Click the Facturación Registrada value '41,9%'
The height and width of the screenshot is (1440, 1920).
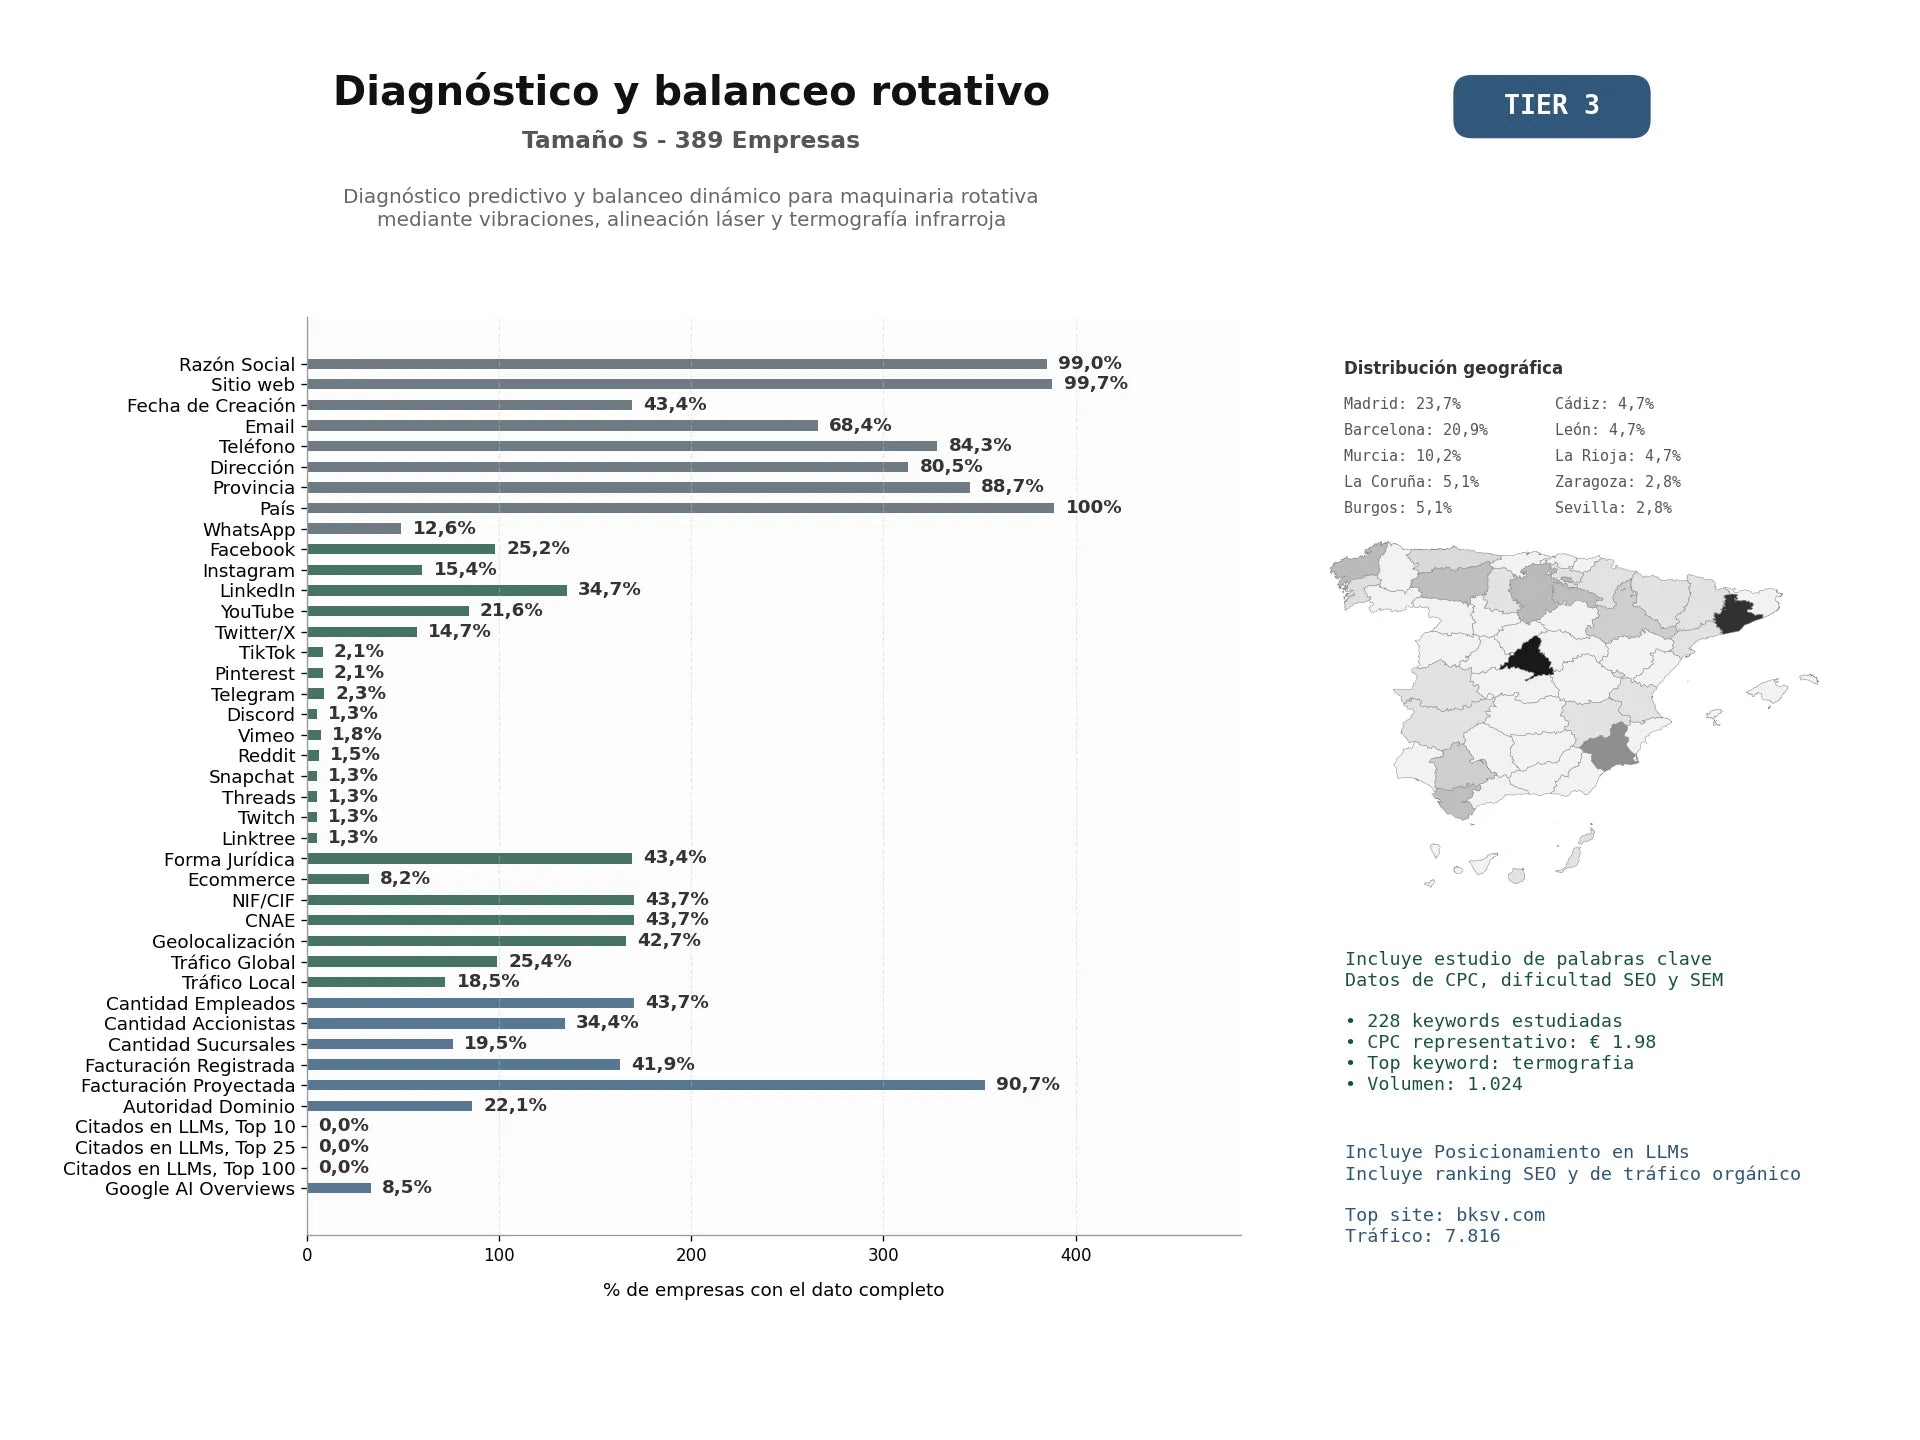tap(663, 1064)
